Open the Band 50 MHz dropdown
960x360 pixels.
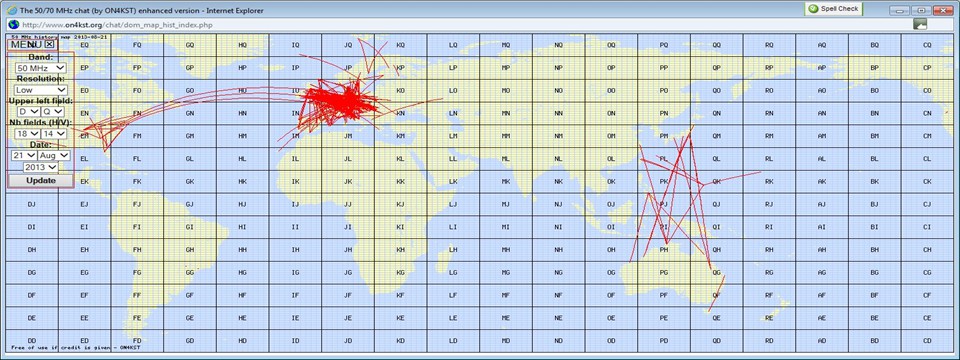[41, 68]
